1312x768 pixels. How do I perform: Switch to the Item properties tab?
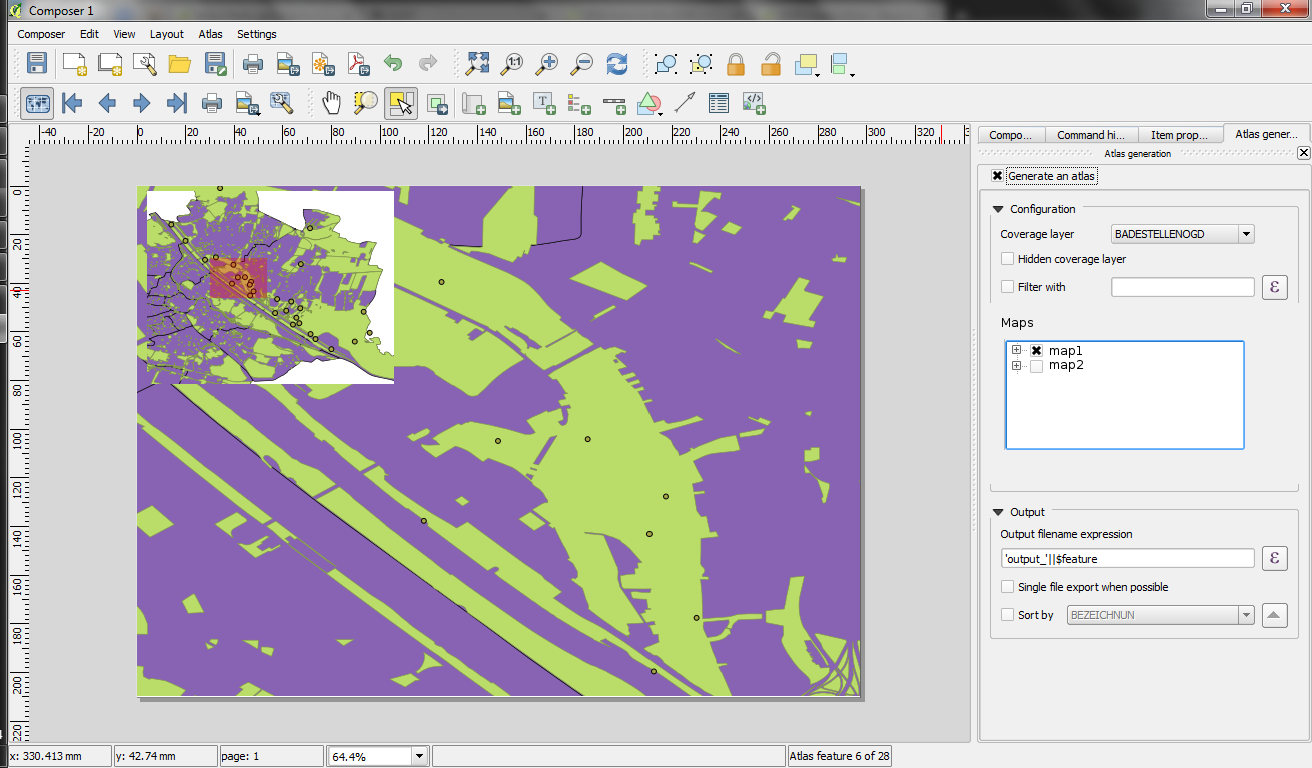(x=1179, y=135)
